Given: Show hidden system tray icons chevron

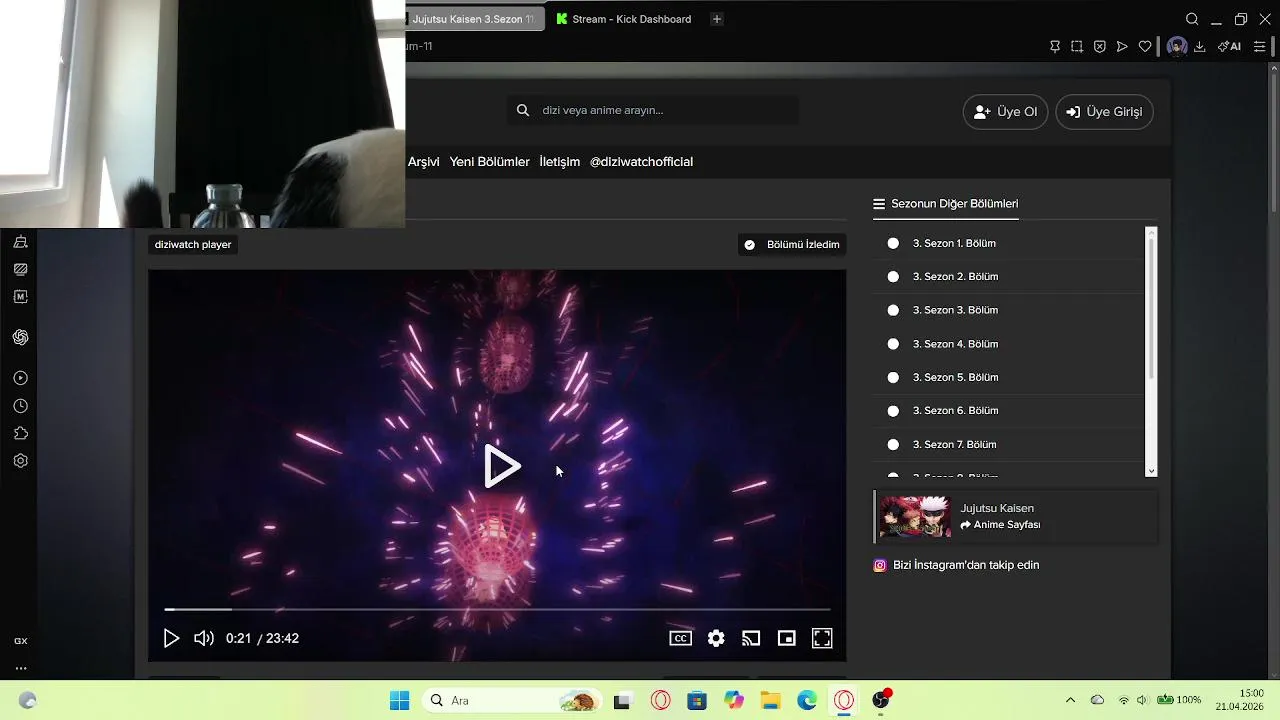Looking at the screenshot, I should click(1070, 700).
